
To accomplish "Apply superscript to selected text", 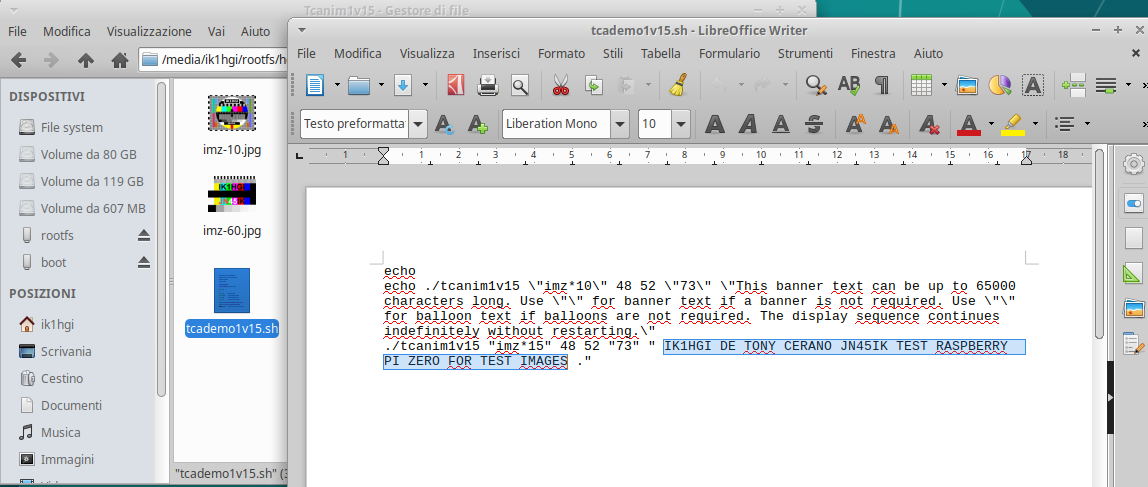I will point(855,124).
